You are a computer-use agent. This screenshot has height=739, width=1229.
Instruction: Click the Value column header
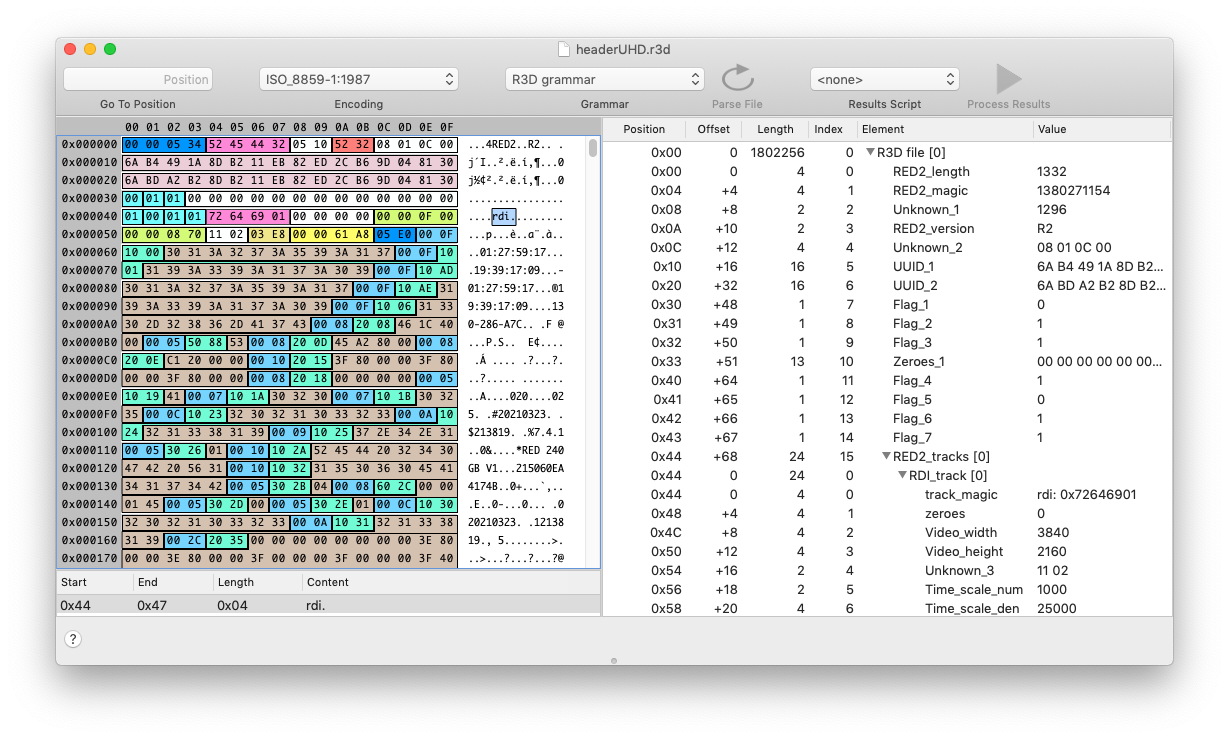click(1100, 129)
